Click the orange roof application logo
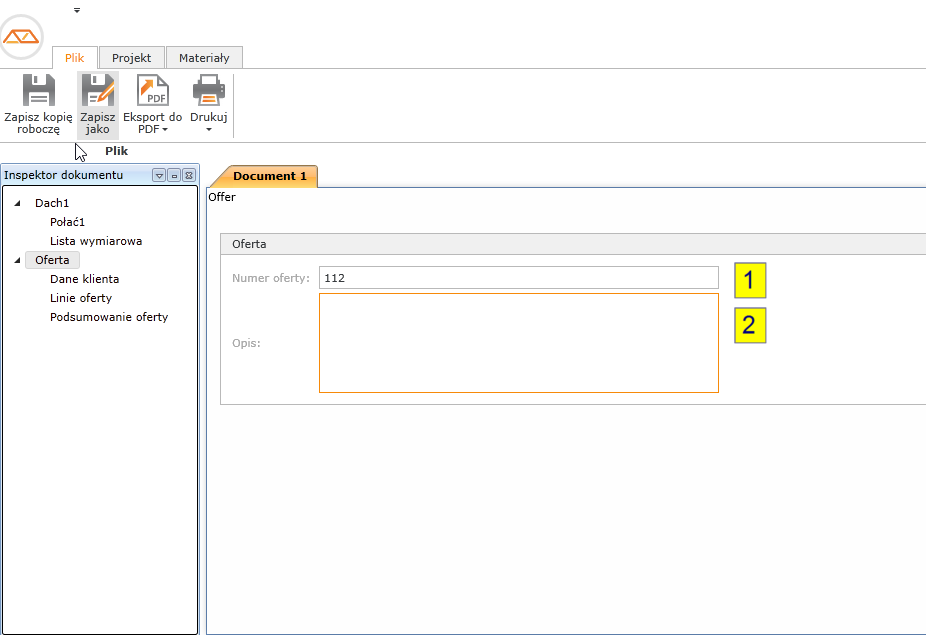 [21, 37]
